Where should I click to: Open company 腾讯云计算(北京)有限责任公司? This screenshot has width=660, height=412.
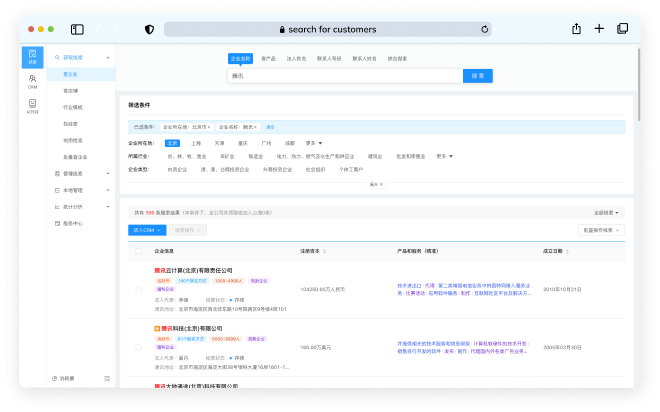[193, 270]
